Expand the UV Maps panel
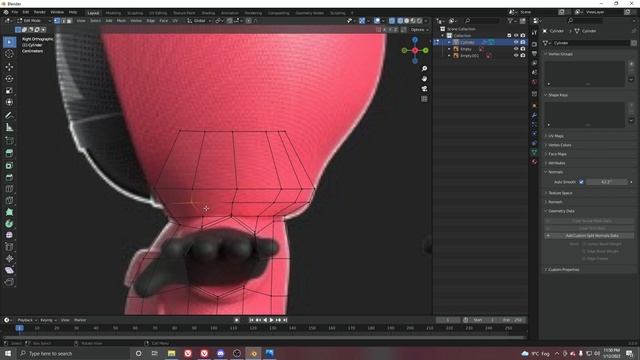 click(x=556, y=136)
